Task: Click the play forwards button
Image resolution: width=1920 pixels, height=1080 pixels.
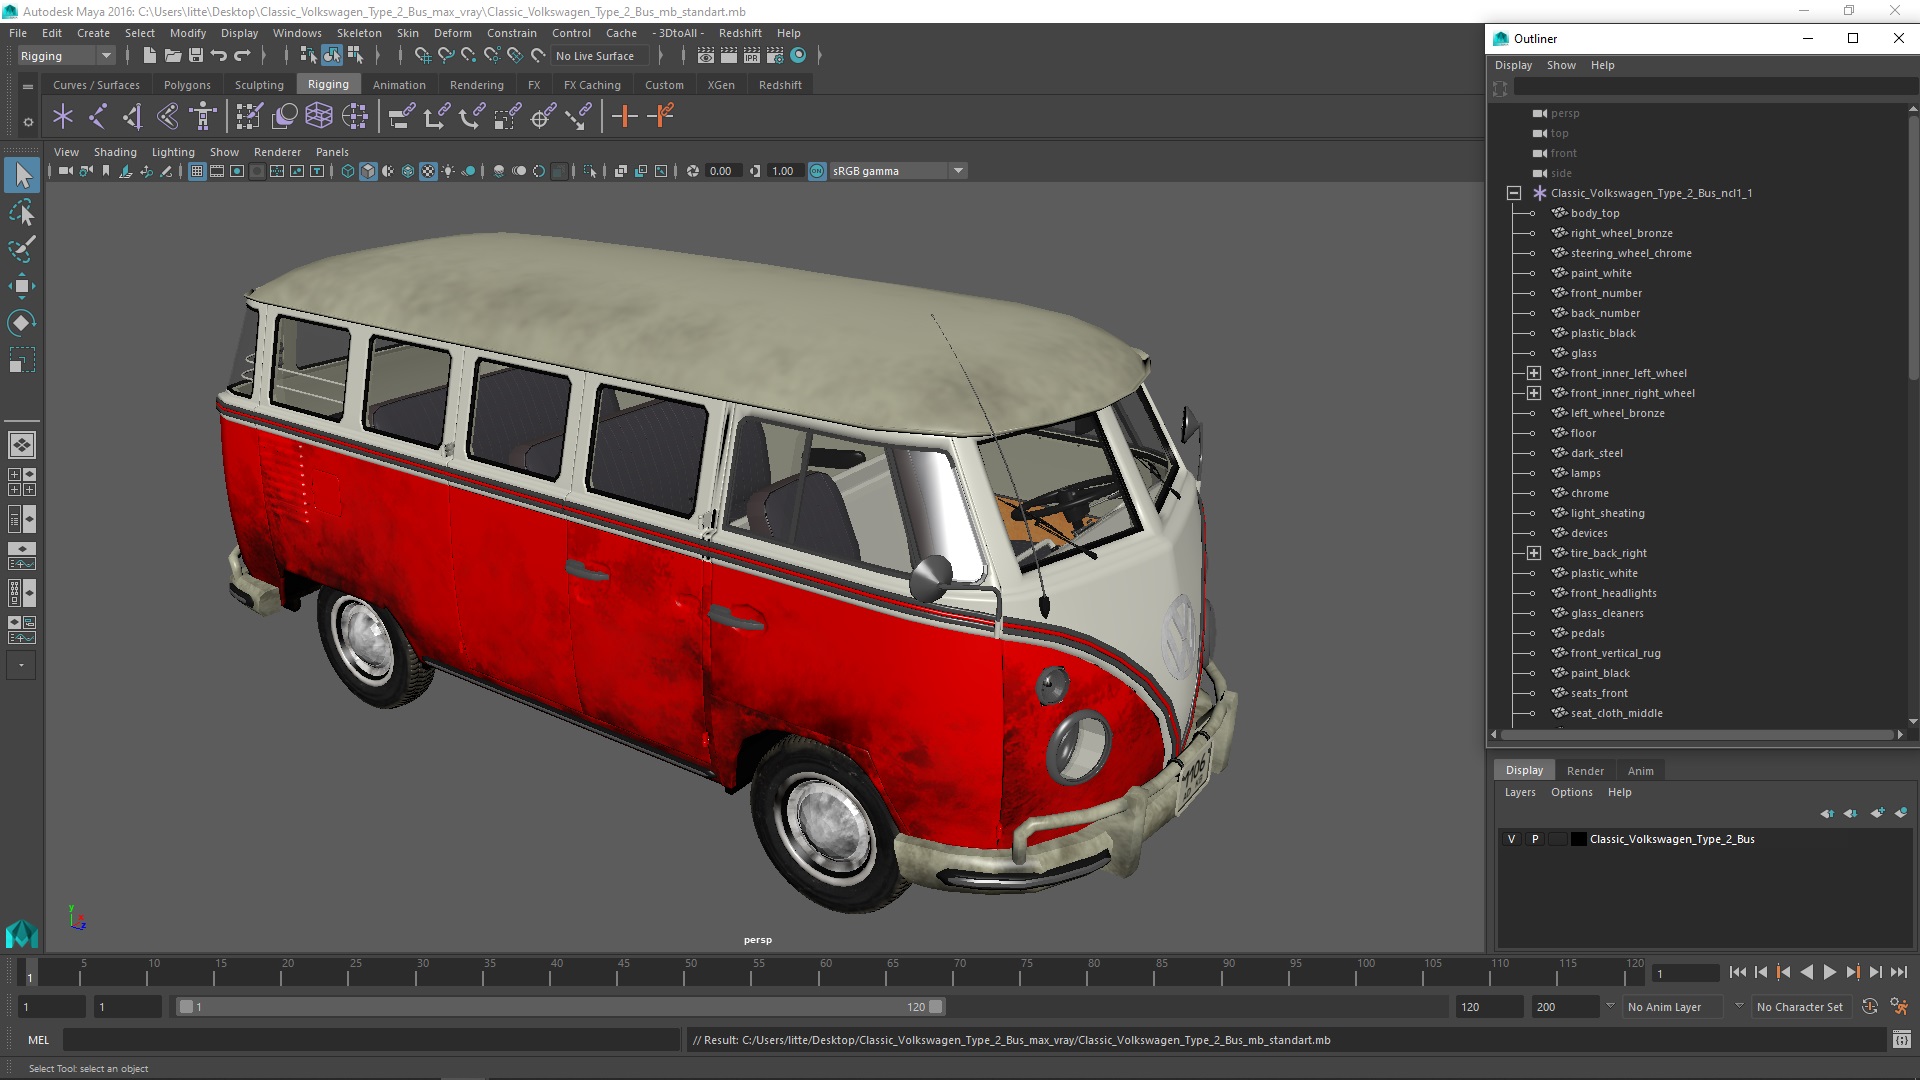Action: coord(1829,972)
